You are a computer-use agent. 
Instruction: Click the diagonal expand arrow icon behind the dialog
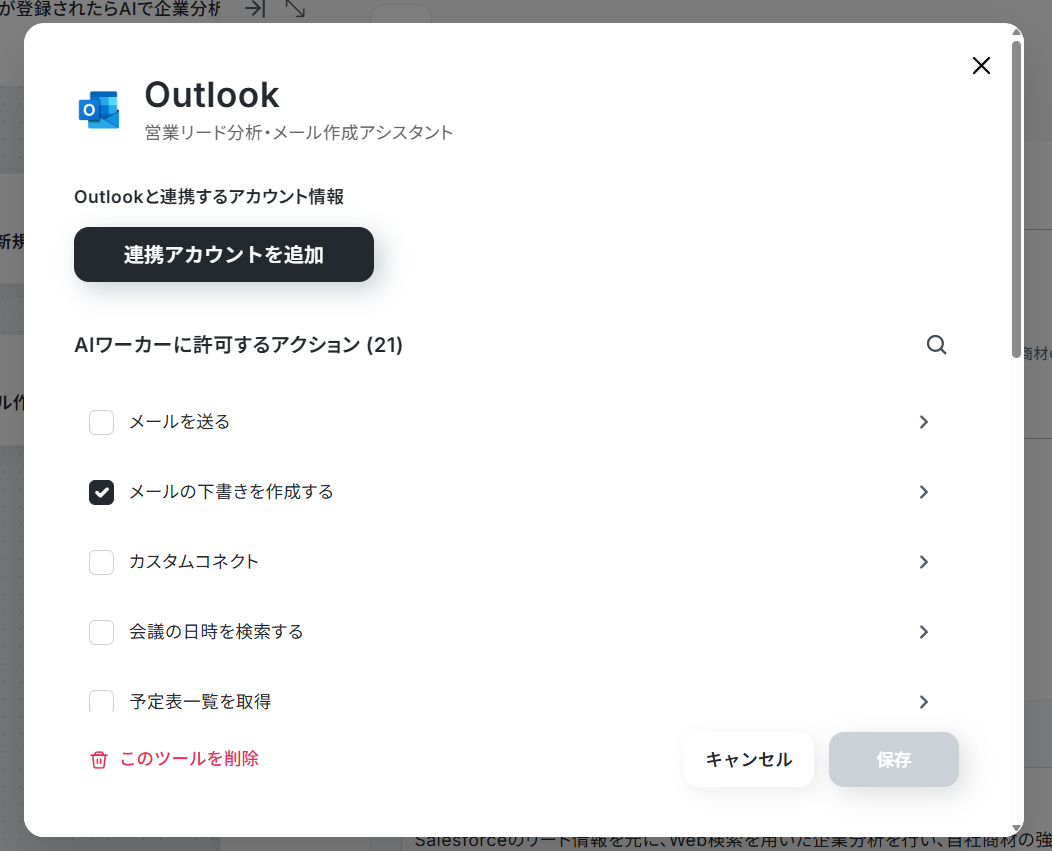pyautogui.click(x=295, y=9)
